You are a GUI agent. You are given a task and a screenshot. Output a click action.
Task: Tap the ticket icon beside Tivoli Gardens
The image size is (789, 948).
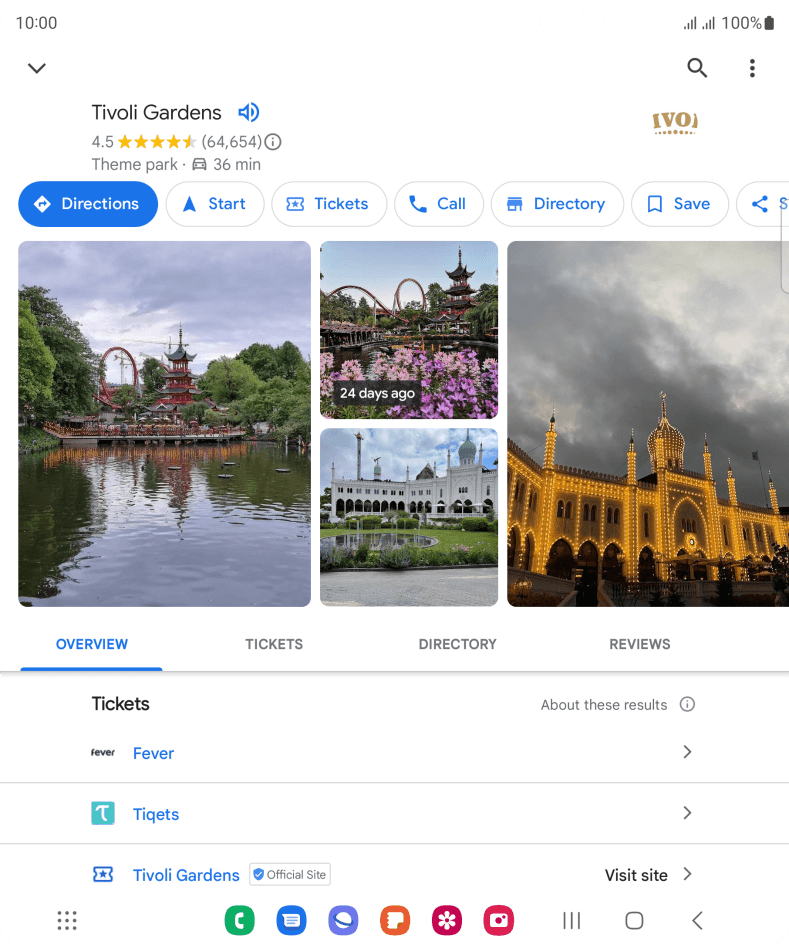point(103,875)
